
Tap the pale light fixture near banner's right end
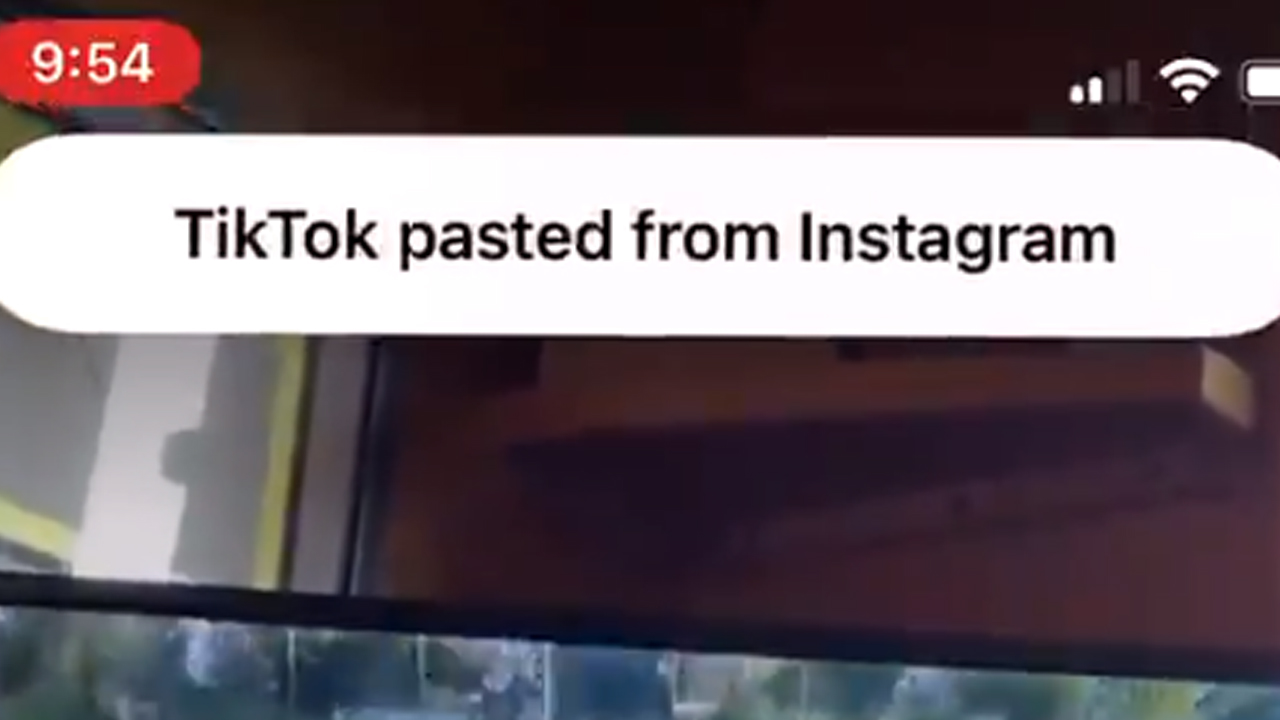pos(1228,385)
